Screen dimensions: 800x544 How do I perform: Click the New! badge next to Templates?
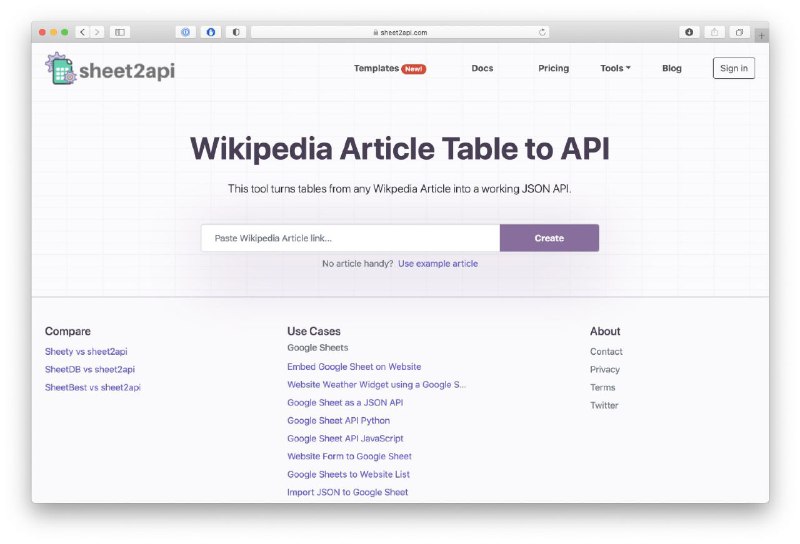[x=414, y=69]
